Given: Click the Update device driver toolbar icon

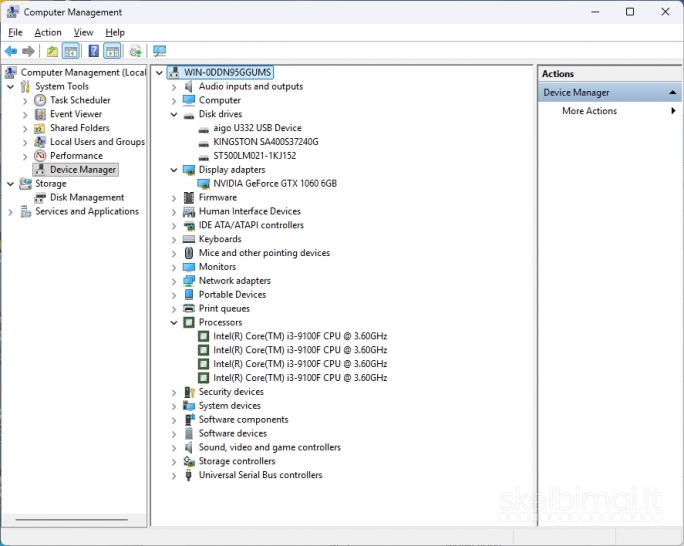Looking at the screenshot, I should (136, 51).
